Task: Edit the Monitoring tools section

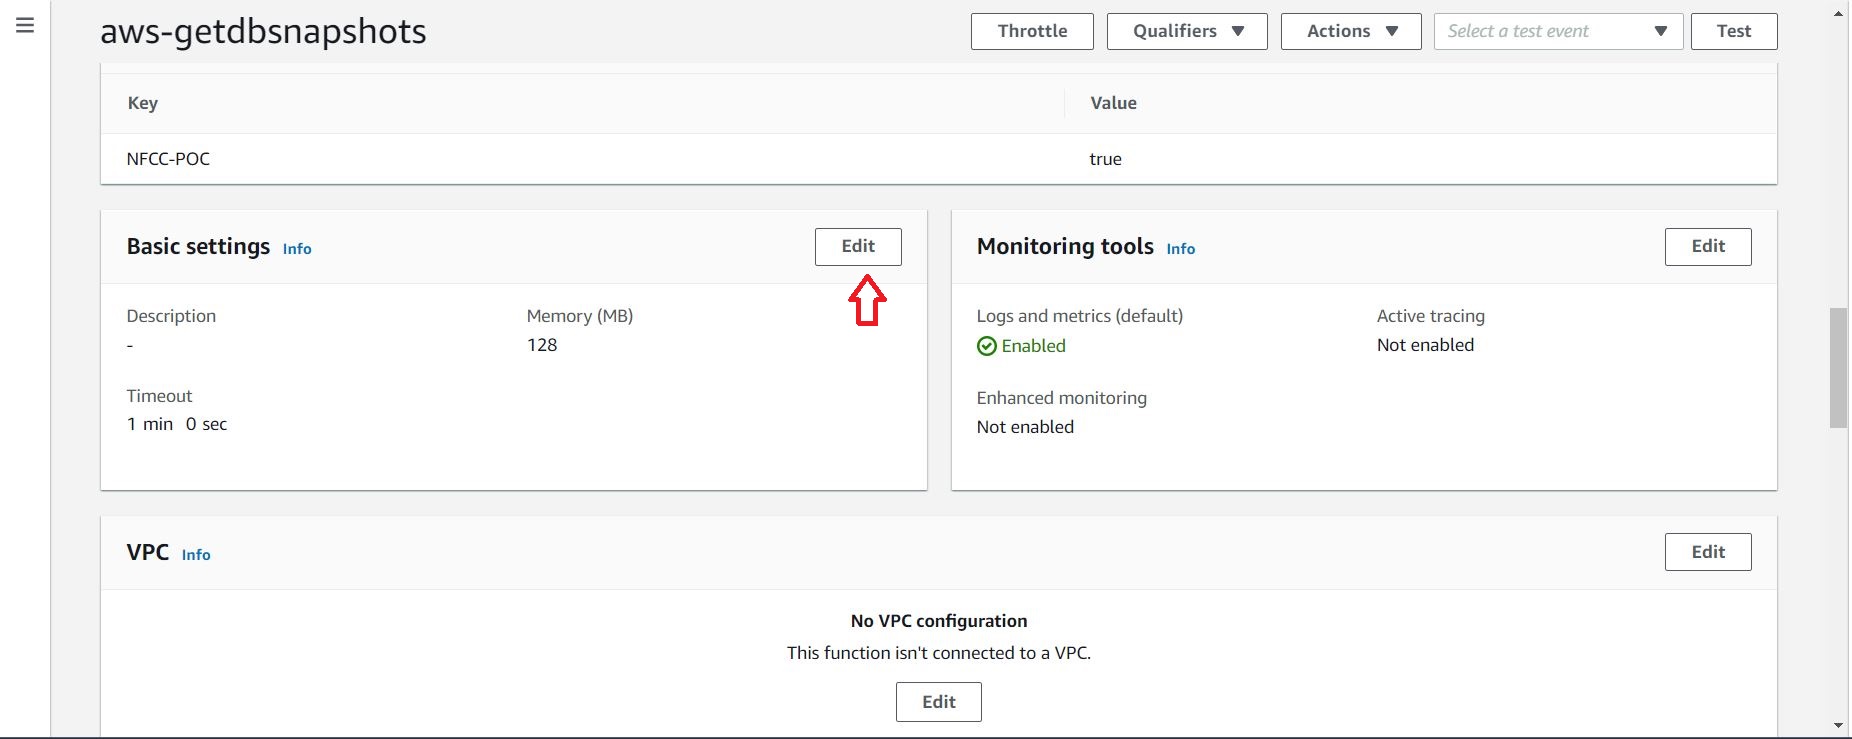Action: 1707,247
